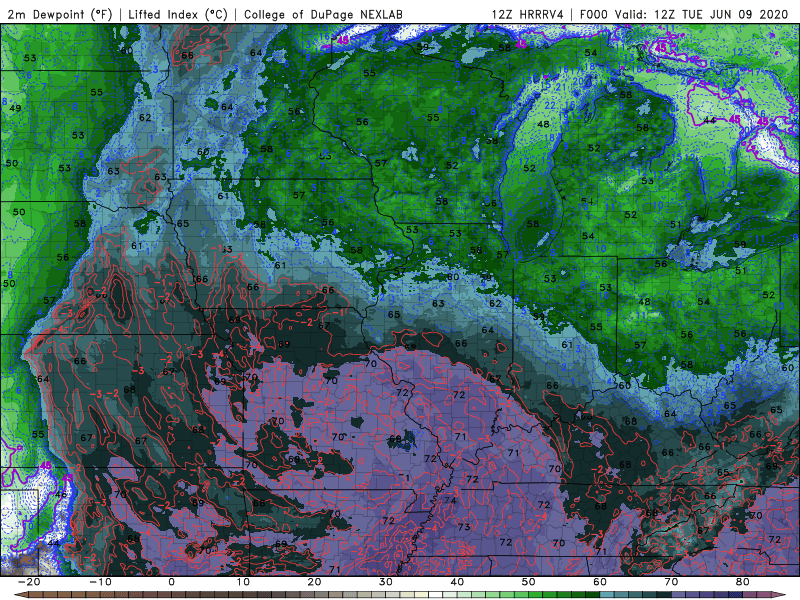Click the '60' color scale label
Viewport: 800px width, 600px height.
(600, 582)
